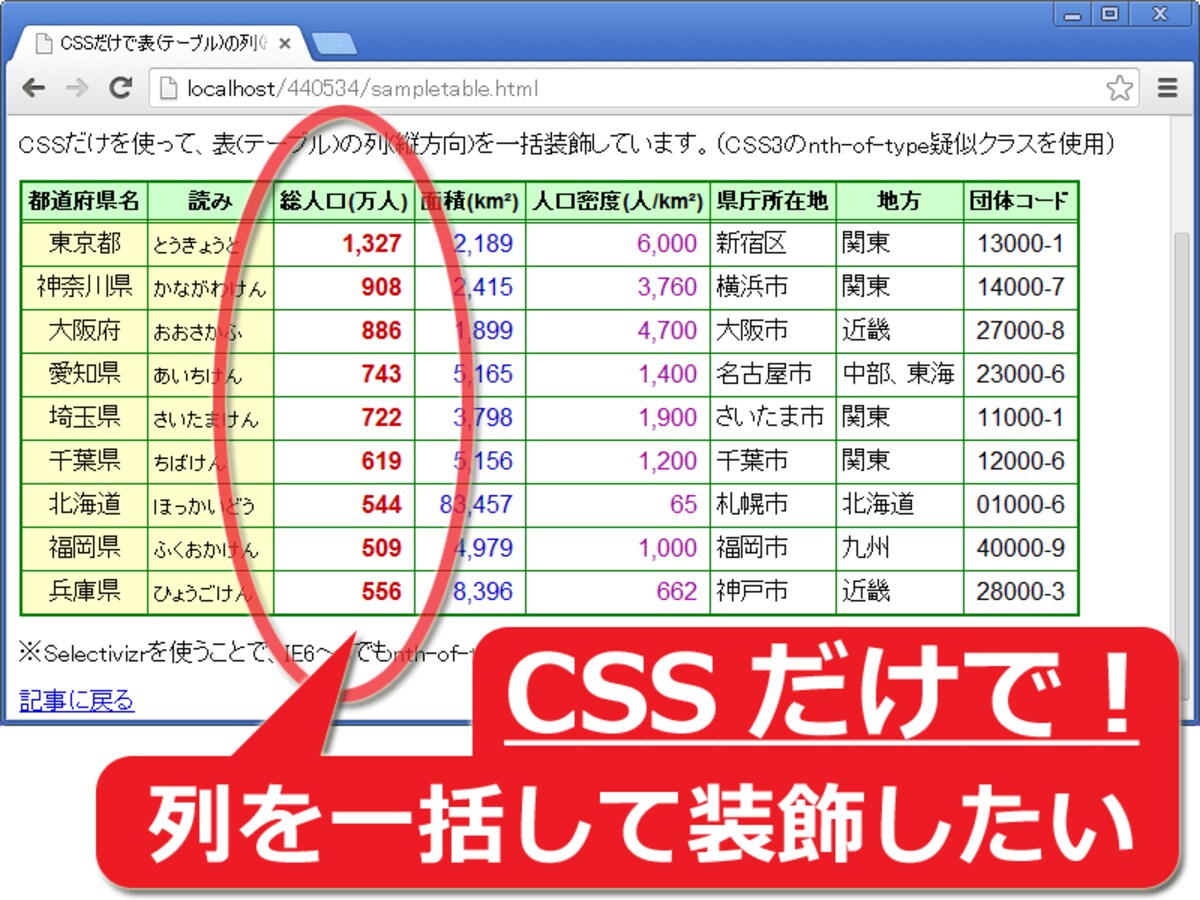Close the browser window

pyautogui.click(x=1160, y=14)
